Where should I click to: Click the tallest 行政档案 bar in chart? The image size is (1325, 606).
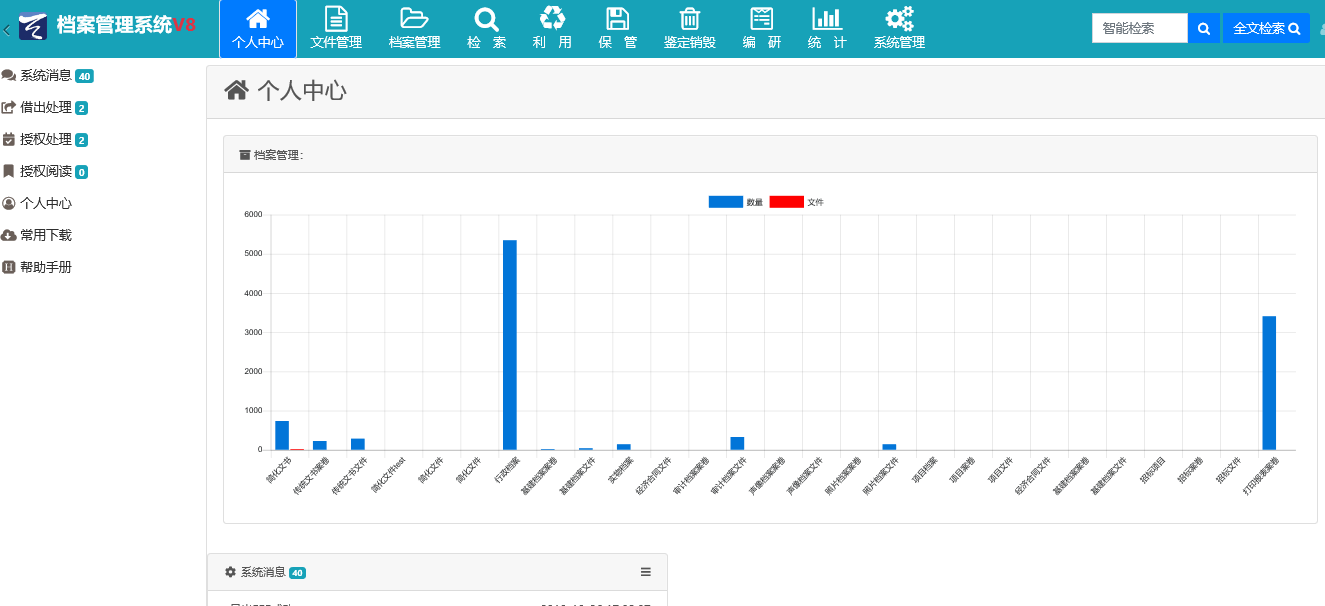(x=509, y=345)
